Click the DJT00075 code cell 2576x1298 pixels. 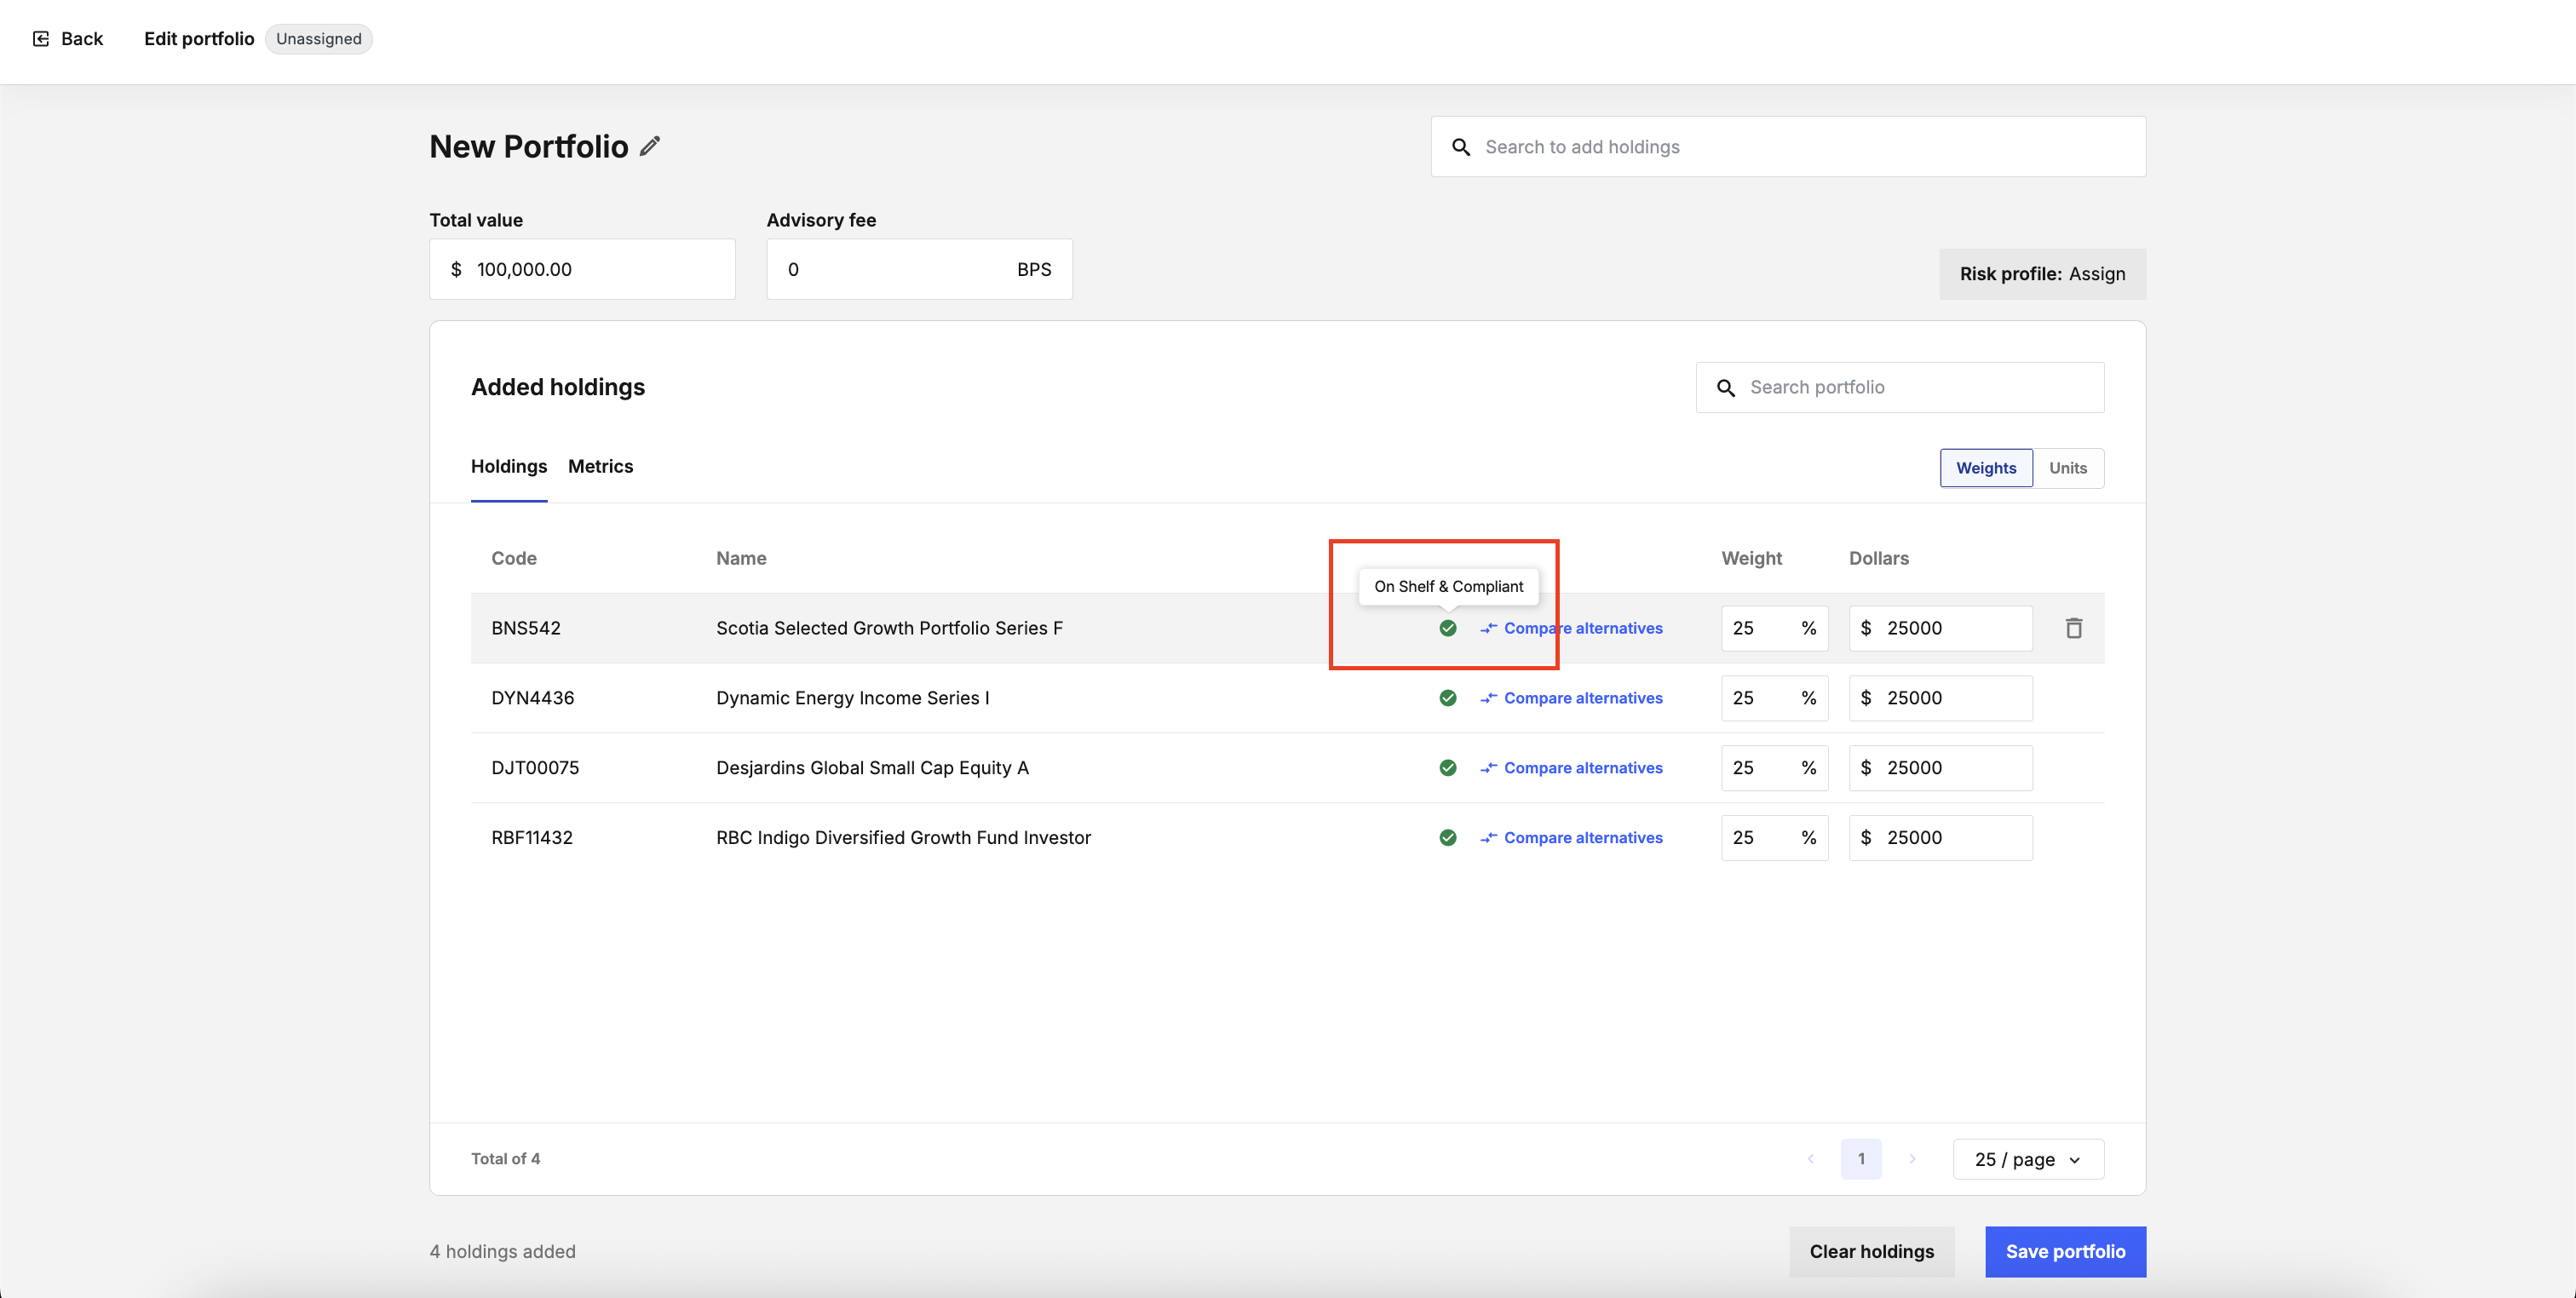(535, 768)
